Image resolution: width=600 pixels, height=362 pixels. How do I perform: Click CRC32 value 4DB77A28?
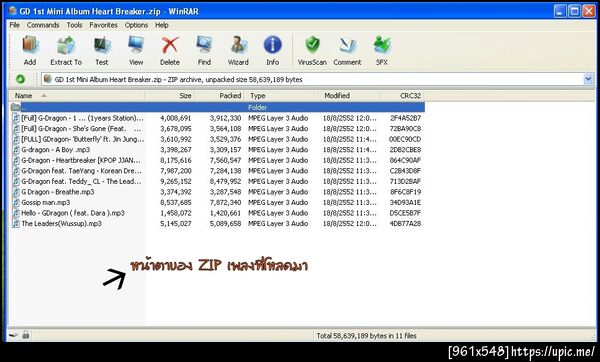coord(405,223)
